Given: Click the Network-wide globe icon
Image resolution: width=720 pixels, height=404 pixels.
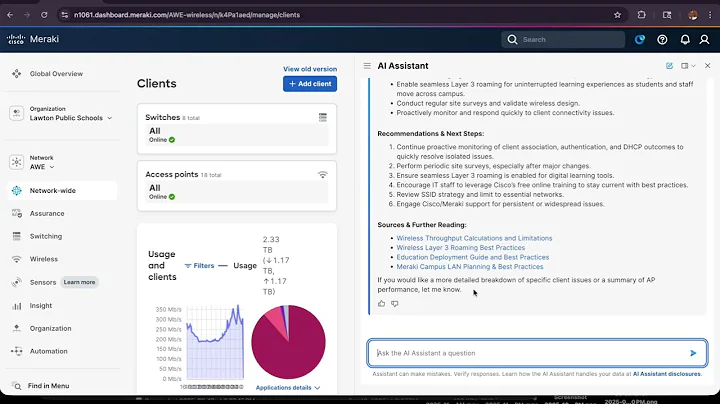Looking at the screenshot, I should coord(17,191).
